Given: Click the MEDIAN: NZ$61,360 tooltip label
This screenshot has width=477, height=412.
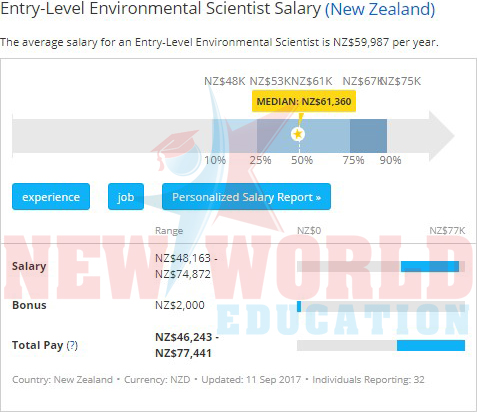Looking at the screenshot, I should 304,101.
